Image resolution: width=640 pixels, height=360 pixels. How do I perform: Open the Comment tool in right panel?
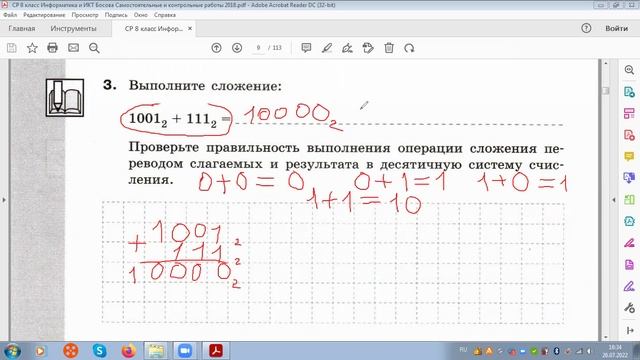coord(629,156)
